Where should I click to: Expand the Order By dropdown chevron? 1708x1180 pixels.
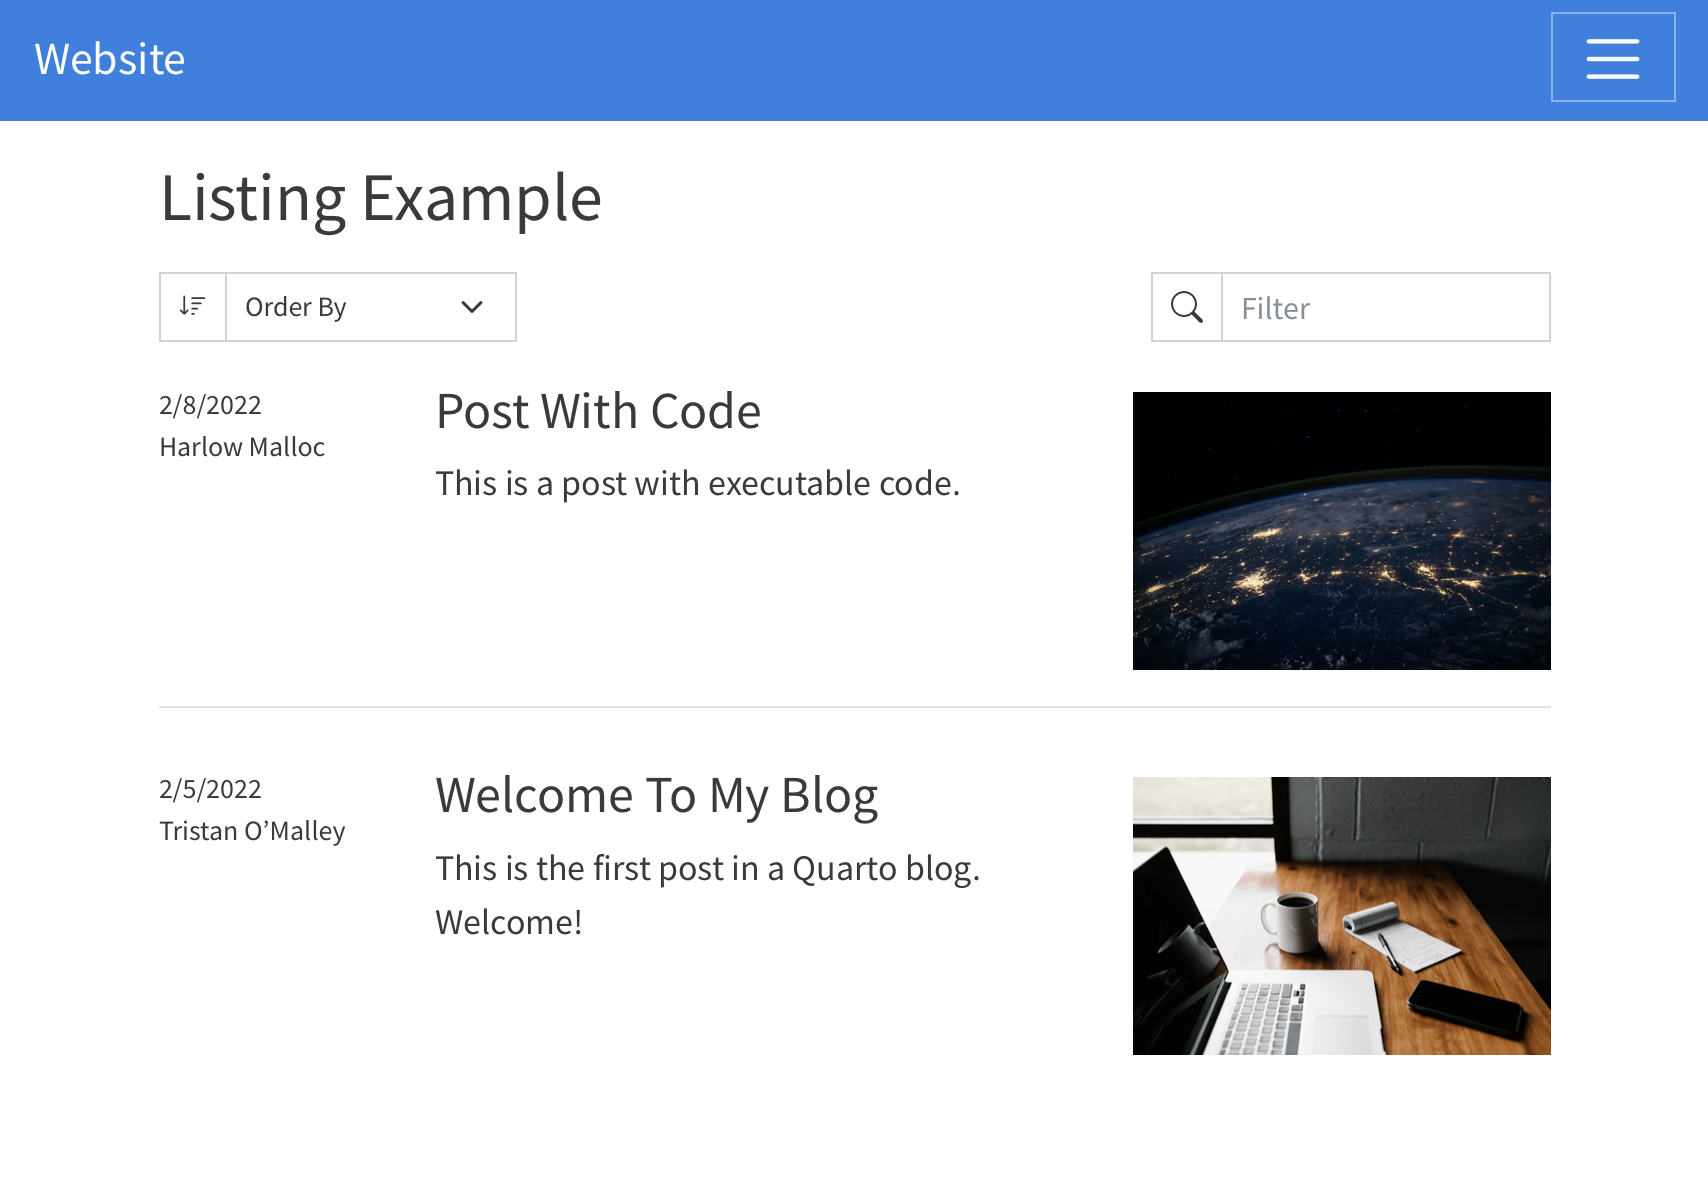click(x=472, y=307)
